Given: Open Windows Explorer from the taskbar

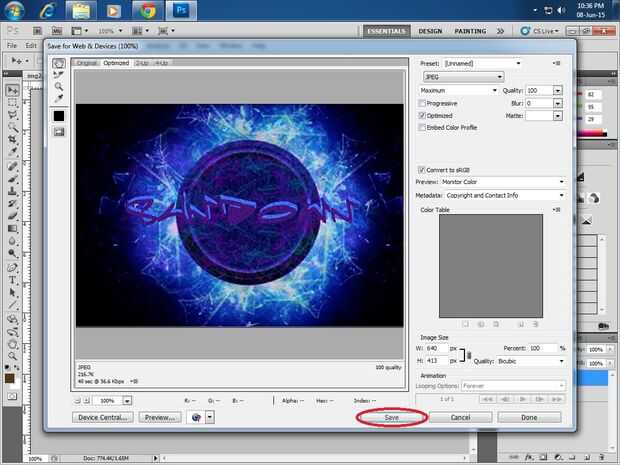Looking at the screenshot, I should [81, 11].
